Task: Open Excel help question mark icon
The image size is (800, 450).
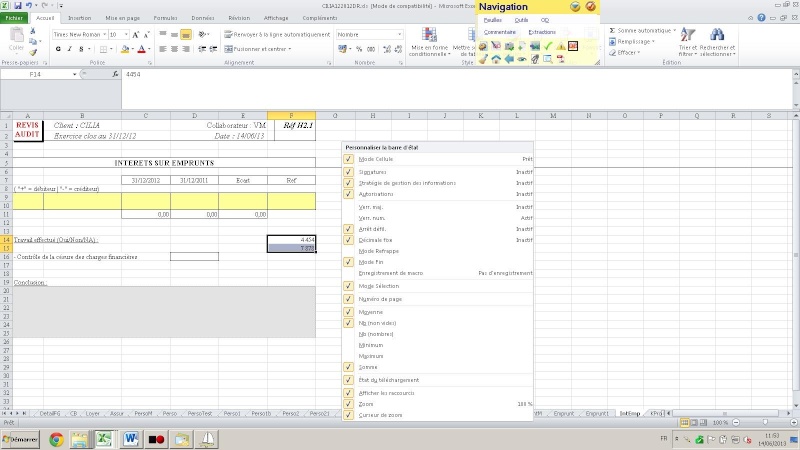Action: pos(761,18)
